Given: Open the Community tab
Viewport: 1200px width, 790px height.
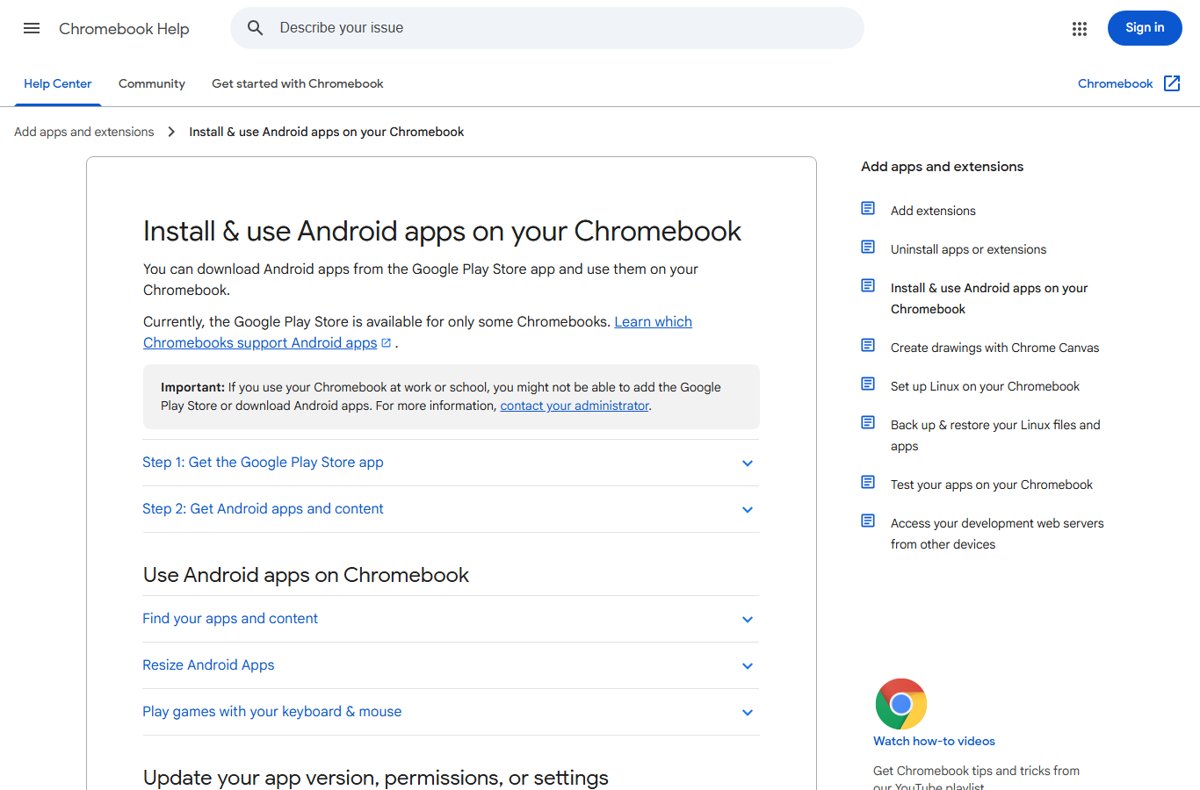Looking at the screenshot, I should tap(152, 84).
